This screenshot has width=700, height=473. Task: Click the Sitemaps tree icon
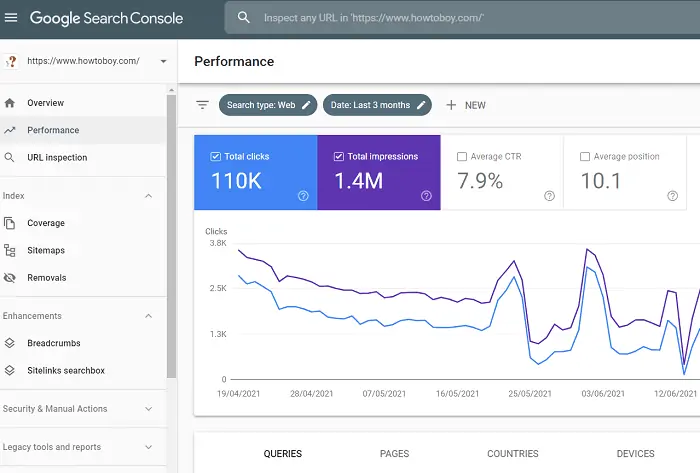point(9,250)
